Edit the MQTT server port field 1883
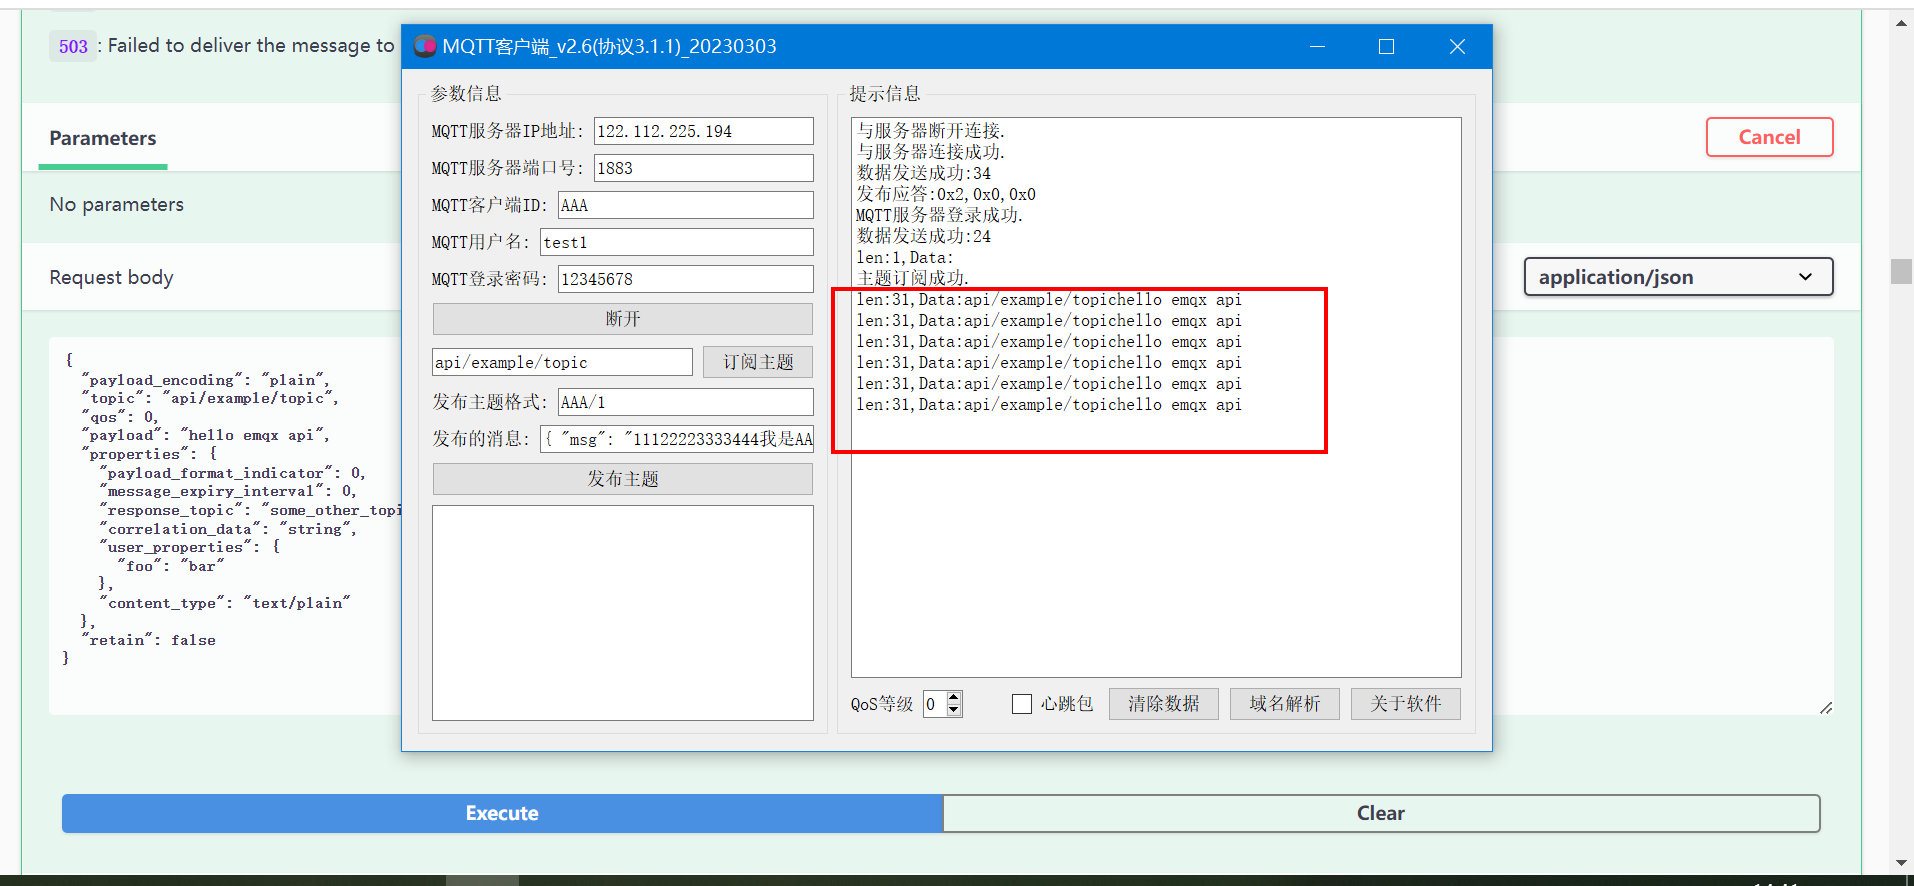 703,168
